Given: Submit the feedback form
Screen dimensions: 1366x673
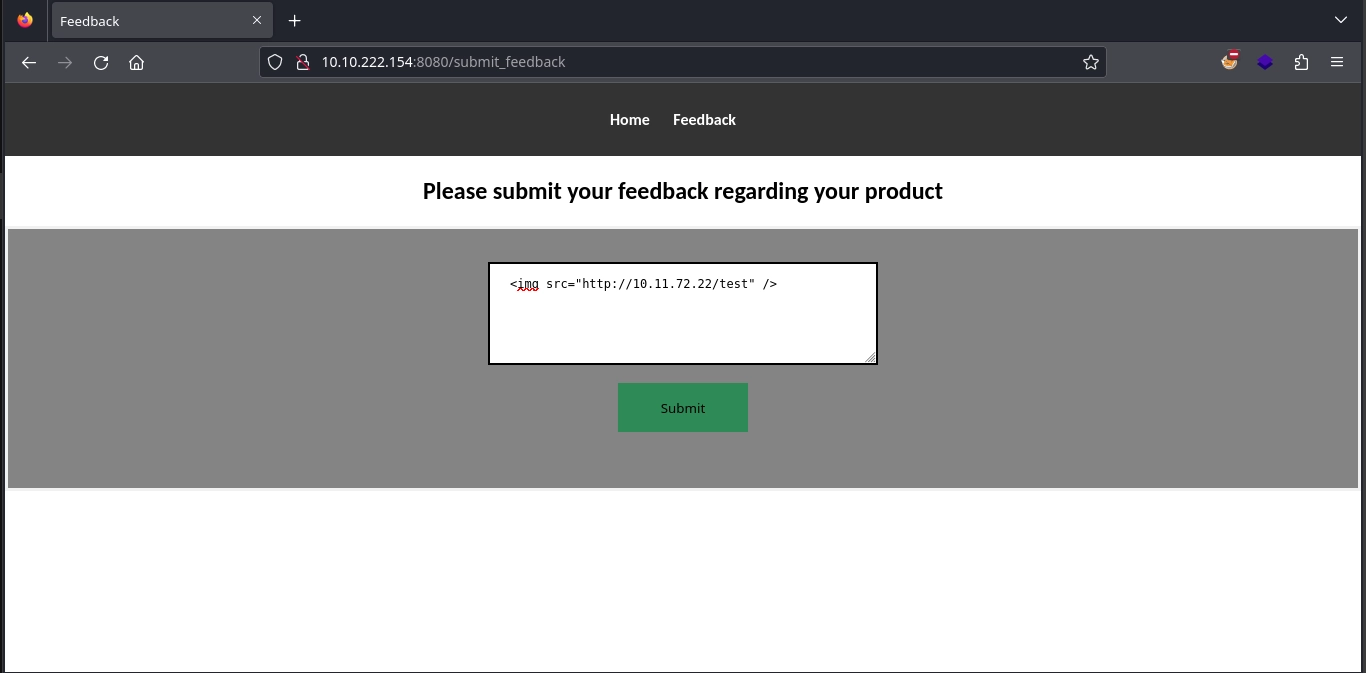Looking at the screenshot, I should pos(683,407).
